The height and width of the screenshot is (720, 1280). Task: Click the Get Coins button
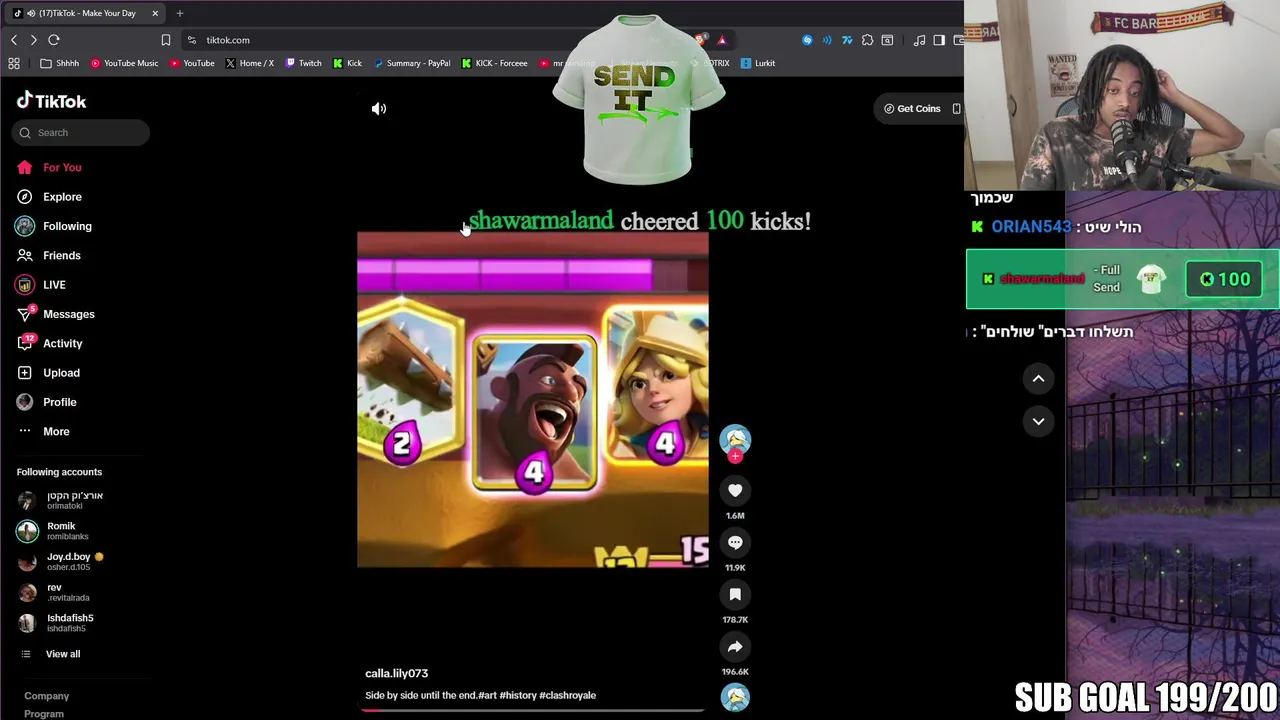tap(912, 108)
